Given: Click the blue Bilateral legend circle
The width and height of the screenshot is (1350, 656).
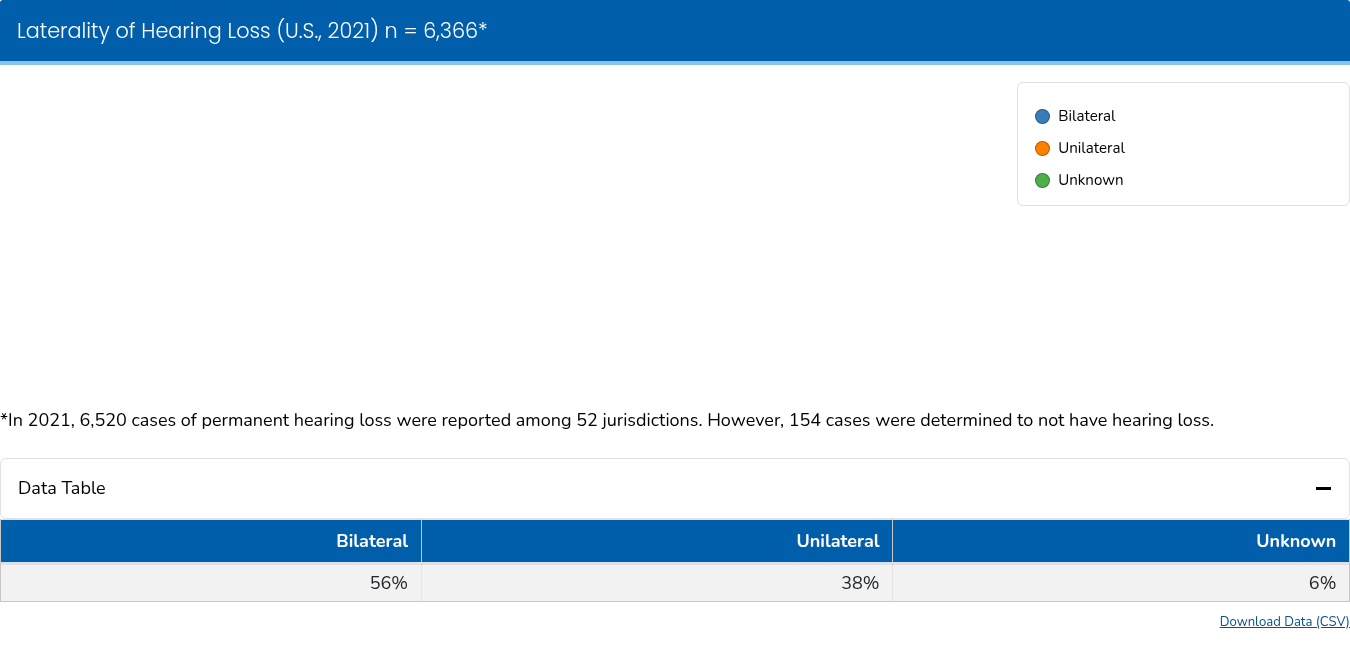Looking at the screenshot, I should (x=1042, y=117).
